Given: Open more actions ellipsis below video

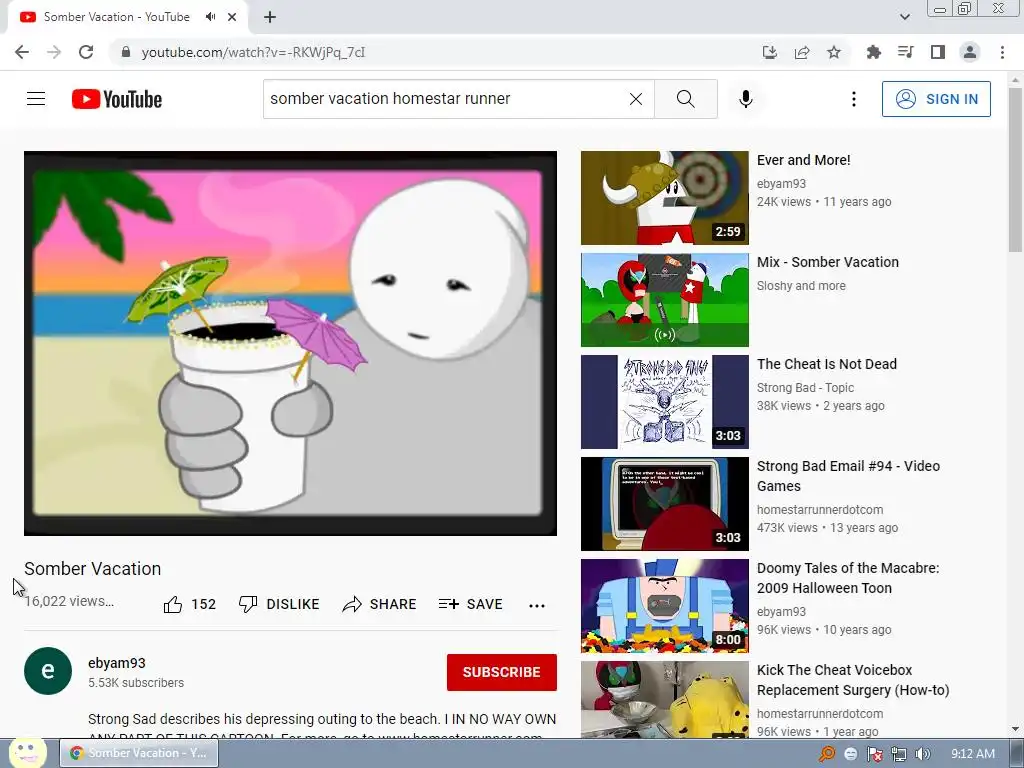Looking at the screenshot, I should 537,605.
